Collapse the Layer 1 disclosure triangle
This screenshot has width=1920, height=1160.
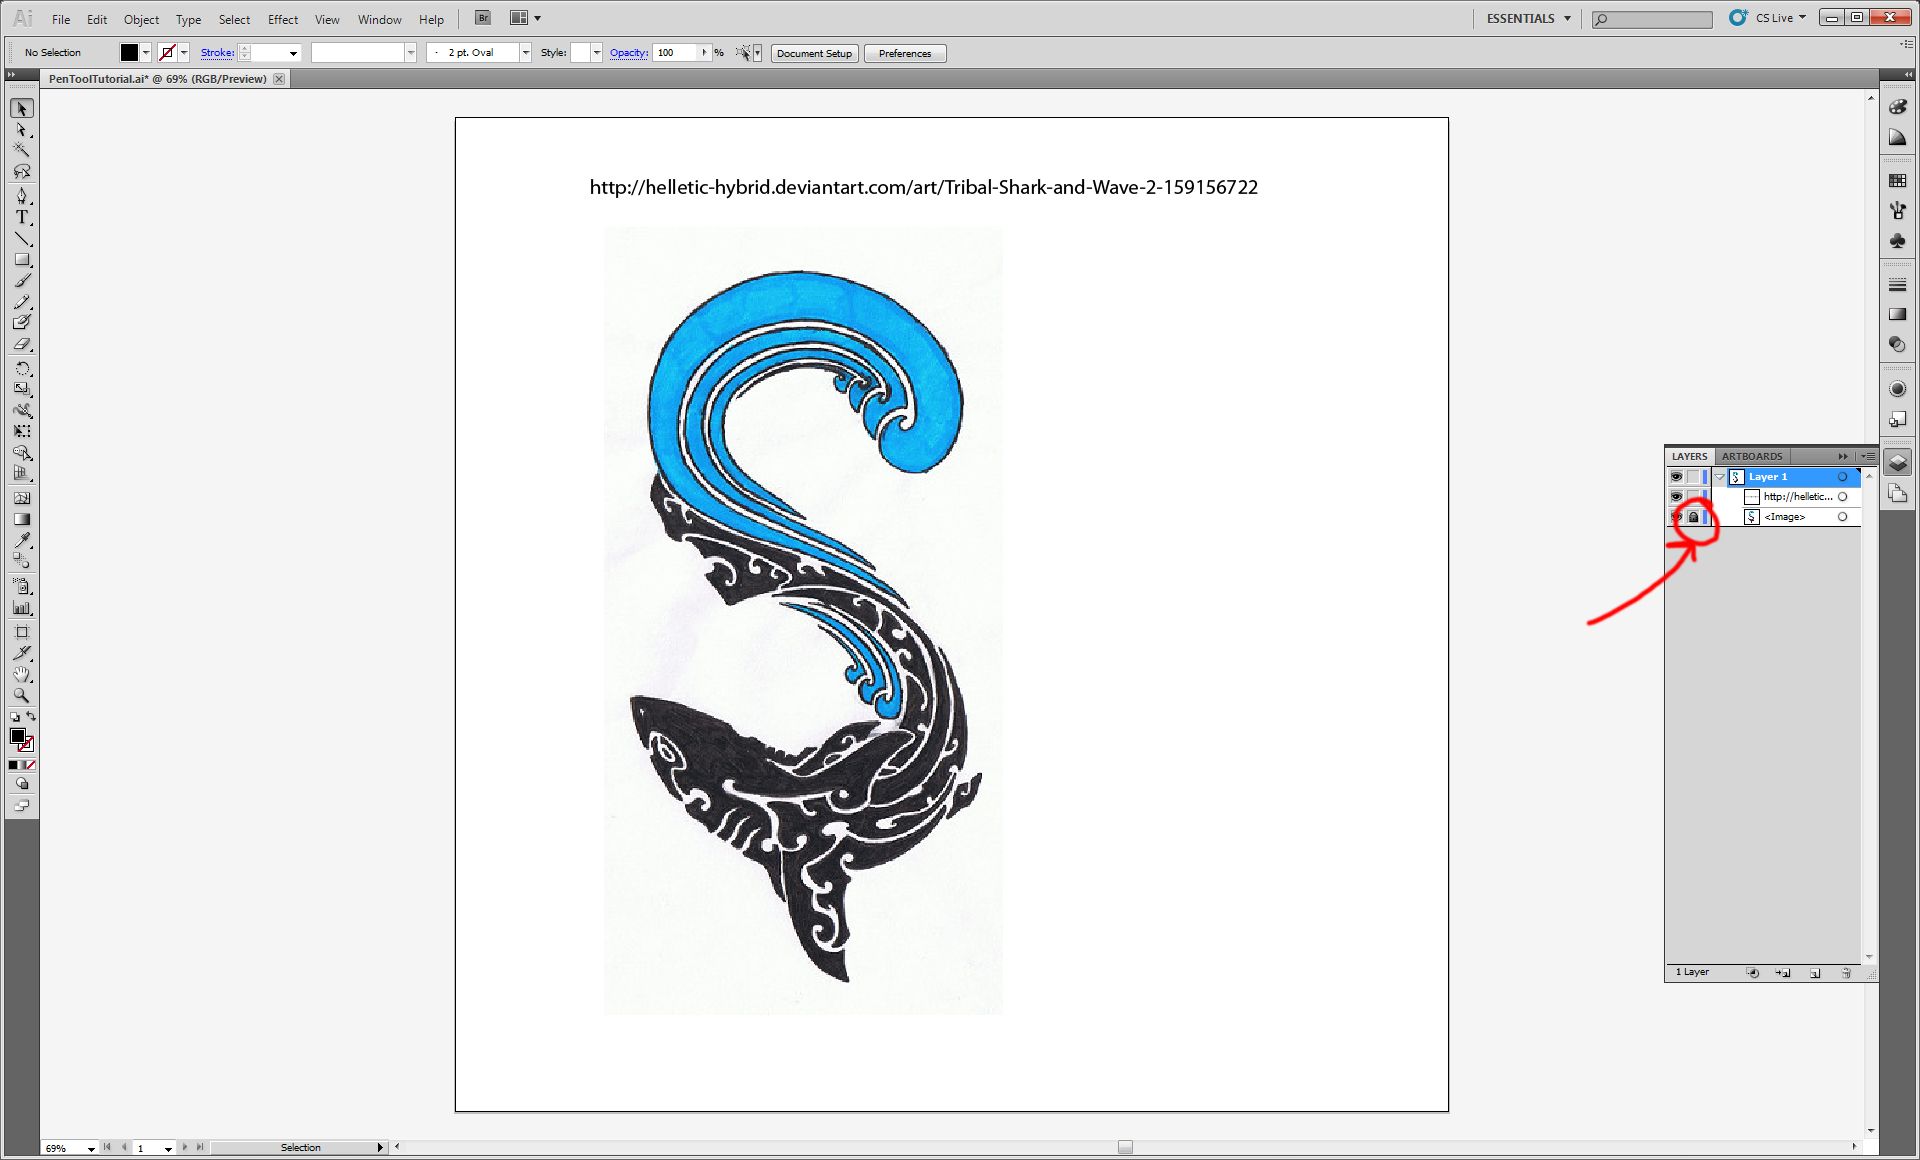[1720, 477]
